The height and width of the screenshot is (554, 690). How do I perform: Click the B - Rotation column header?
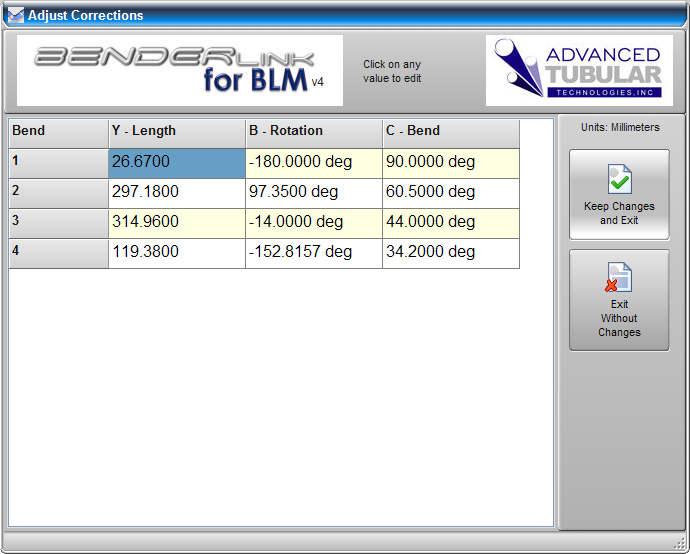pos(313,131)
